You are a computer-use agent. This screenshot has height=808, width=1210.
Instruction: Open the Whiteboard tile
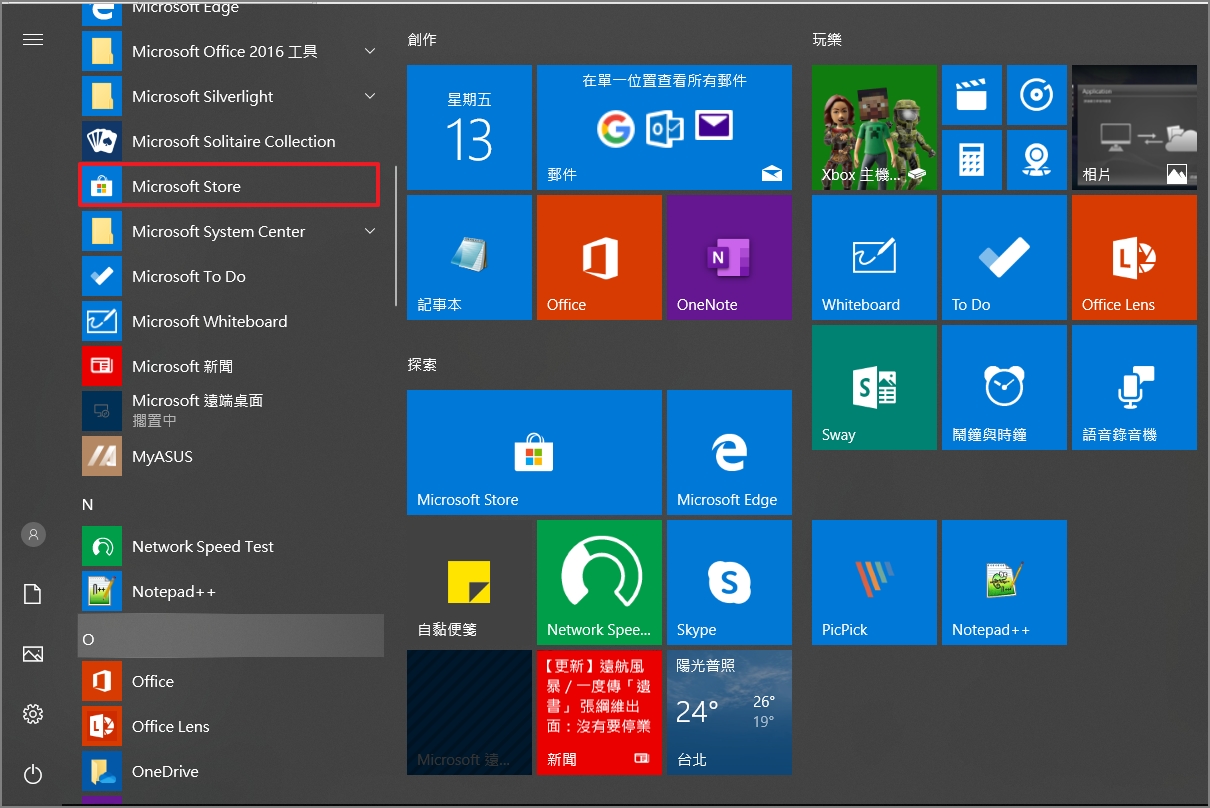point(874,257)
